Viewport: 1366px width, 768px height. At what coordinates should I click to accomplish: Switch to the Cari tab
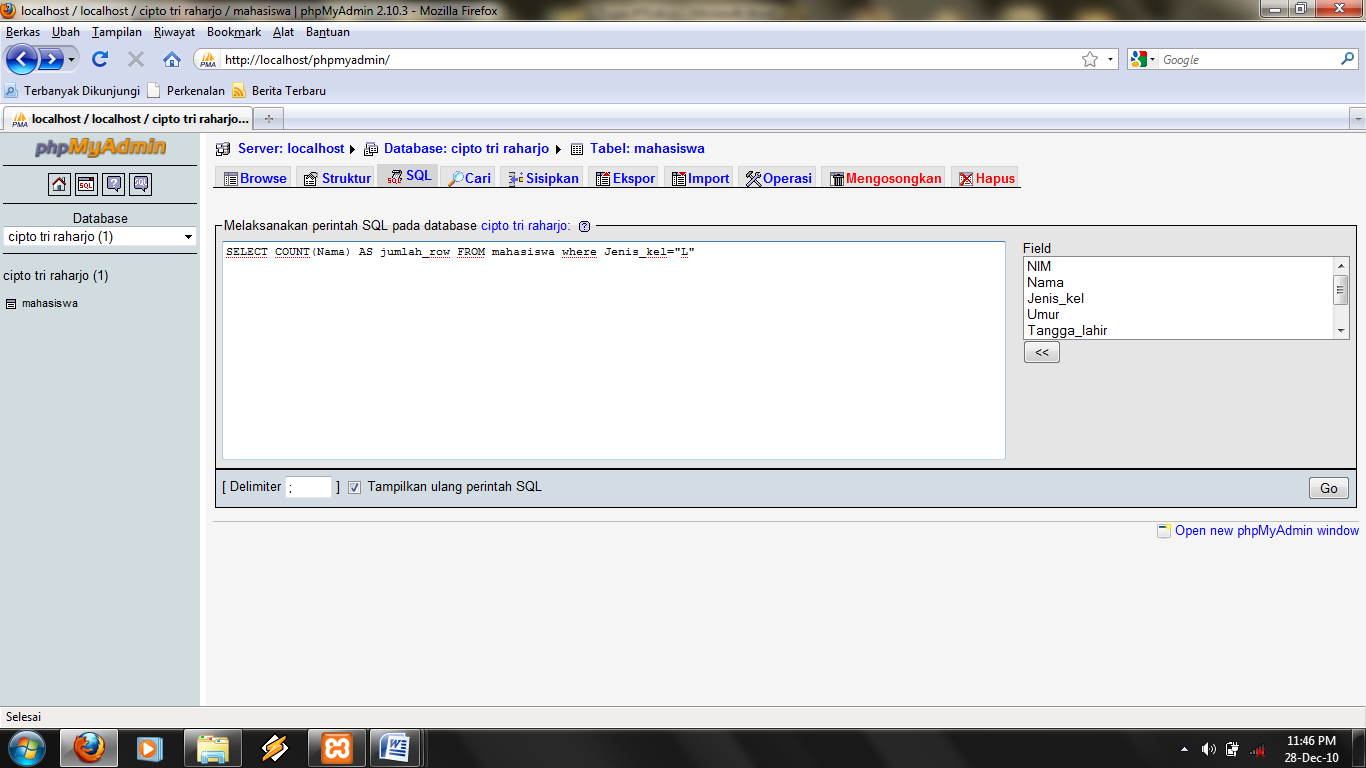[469, 178]
